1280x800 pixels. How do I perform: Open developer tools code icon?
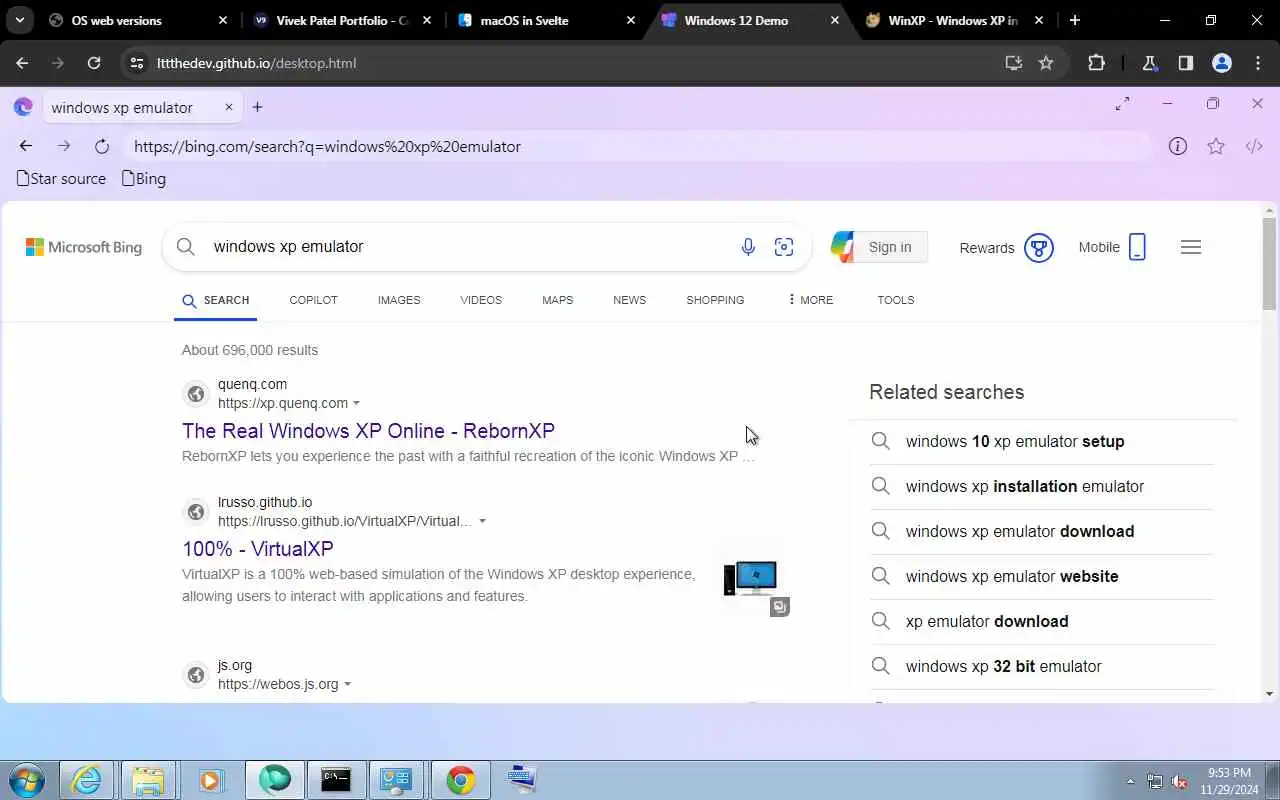[x=1254, y=146]
